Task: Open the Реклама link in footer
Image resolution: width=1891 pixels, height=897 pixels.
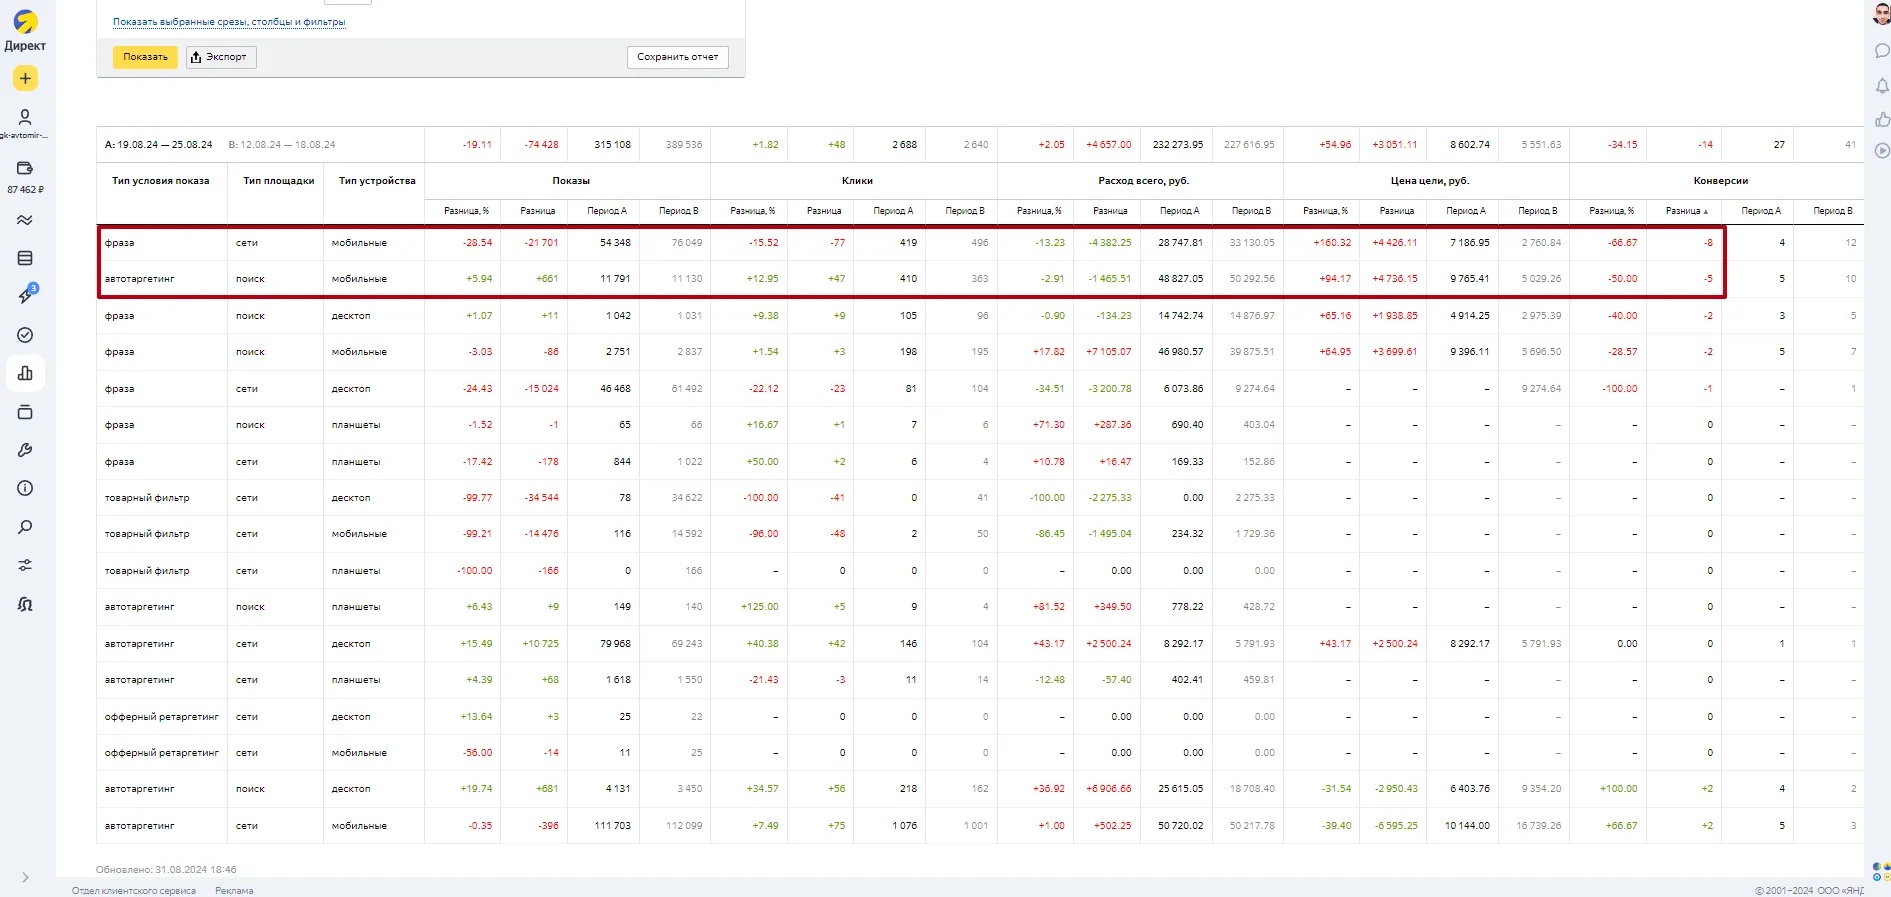Action: point(234,890)
